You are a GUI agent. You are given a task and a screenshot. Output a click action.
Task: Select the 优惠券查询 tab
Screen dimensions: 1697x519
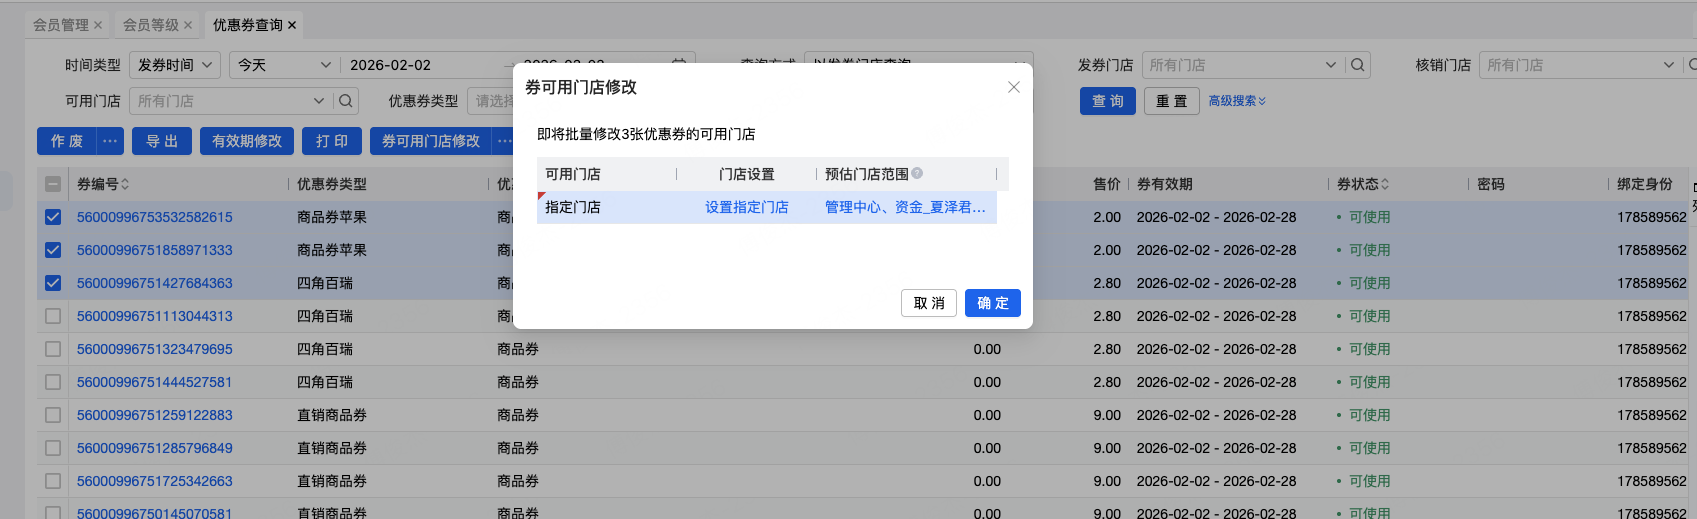coord(248,25)
